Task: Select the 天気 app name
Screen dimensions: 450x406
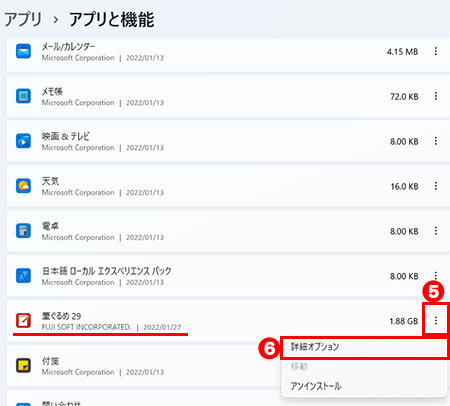Action: [50, 181]
